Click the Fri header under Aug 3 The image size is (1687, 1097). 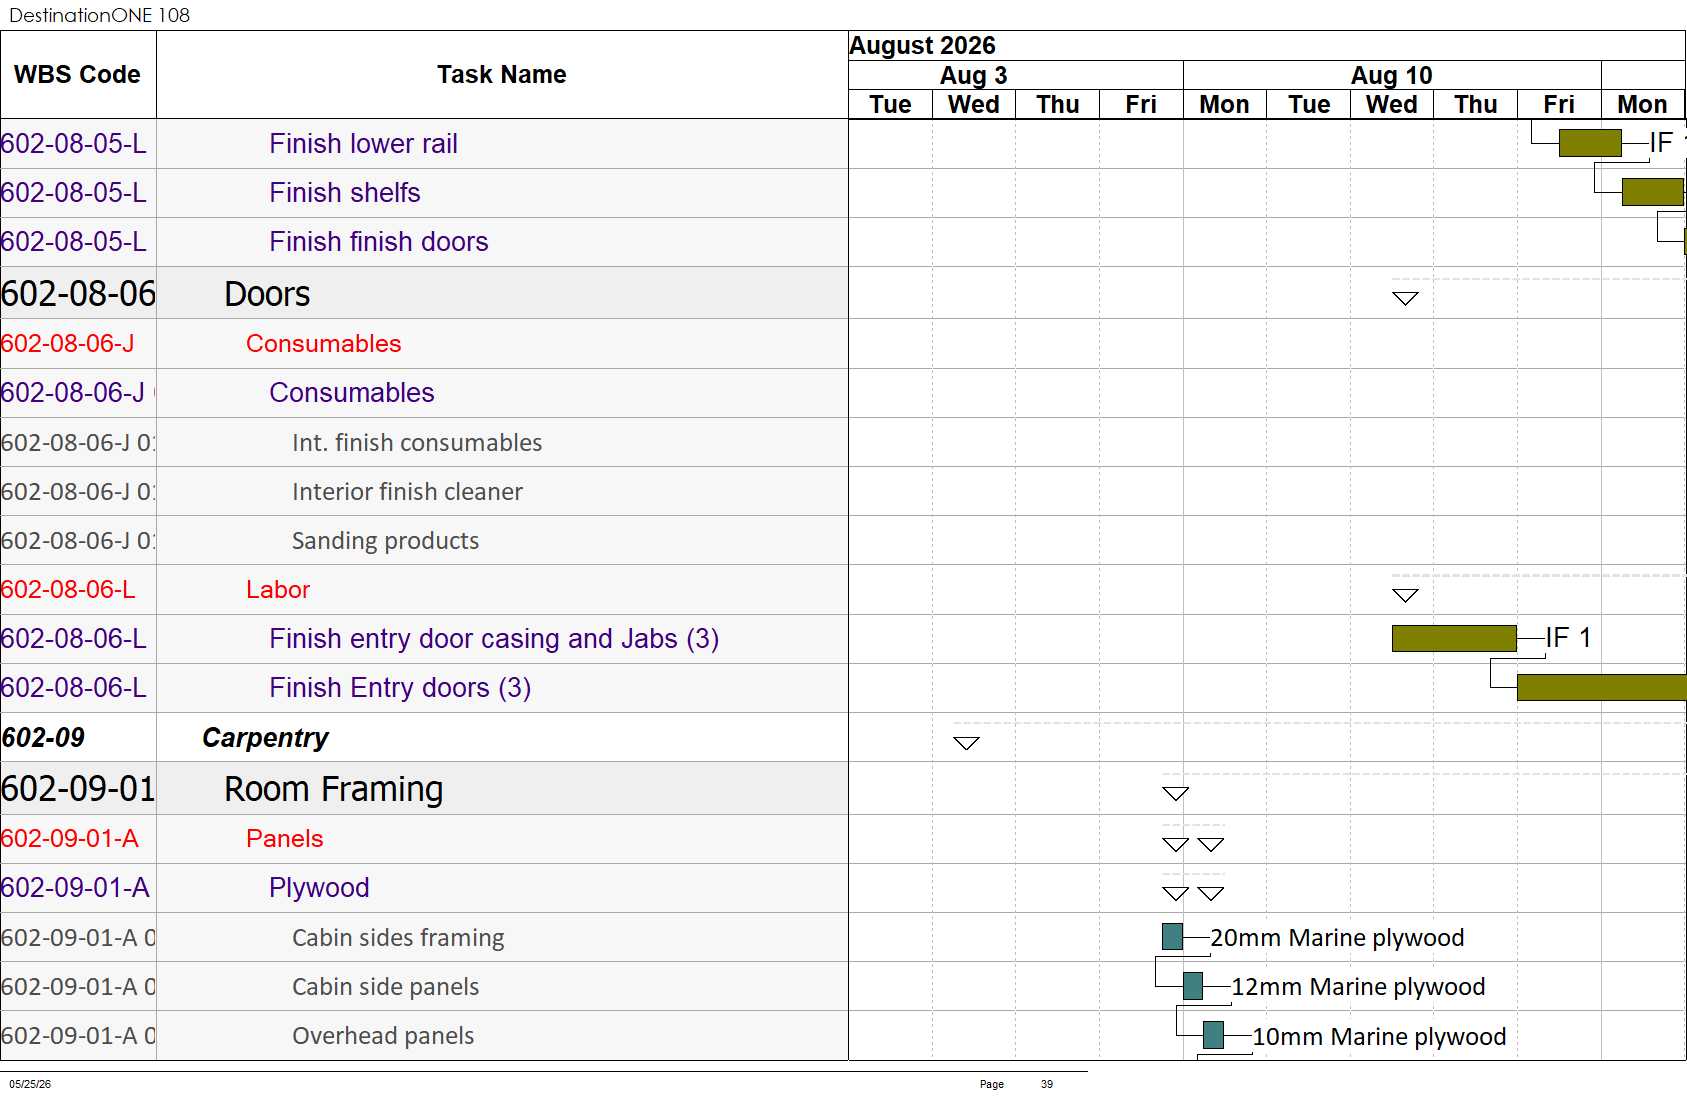pos(1141,105)
